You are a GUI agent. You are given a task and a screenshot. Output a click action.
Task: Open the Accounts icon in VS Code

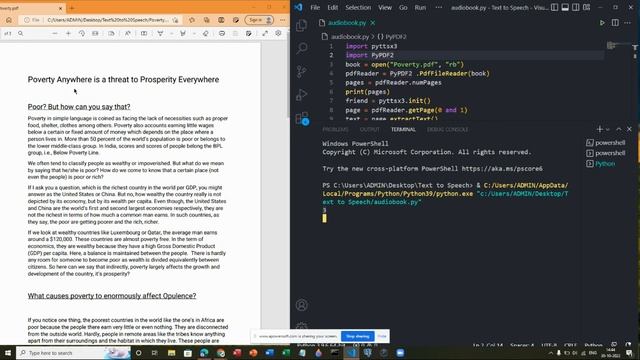pos(302,305)
